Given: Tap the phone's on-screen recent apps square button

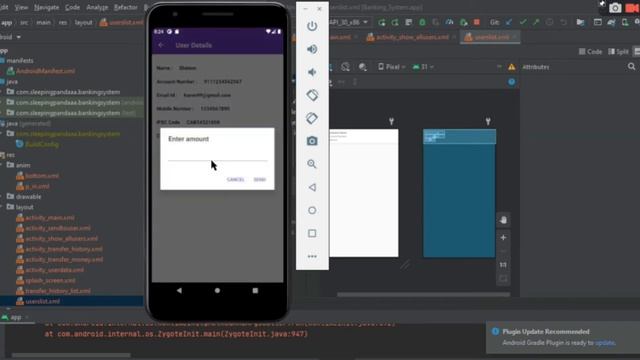Looking at the screenshot, I should 255,291.
